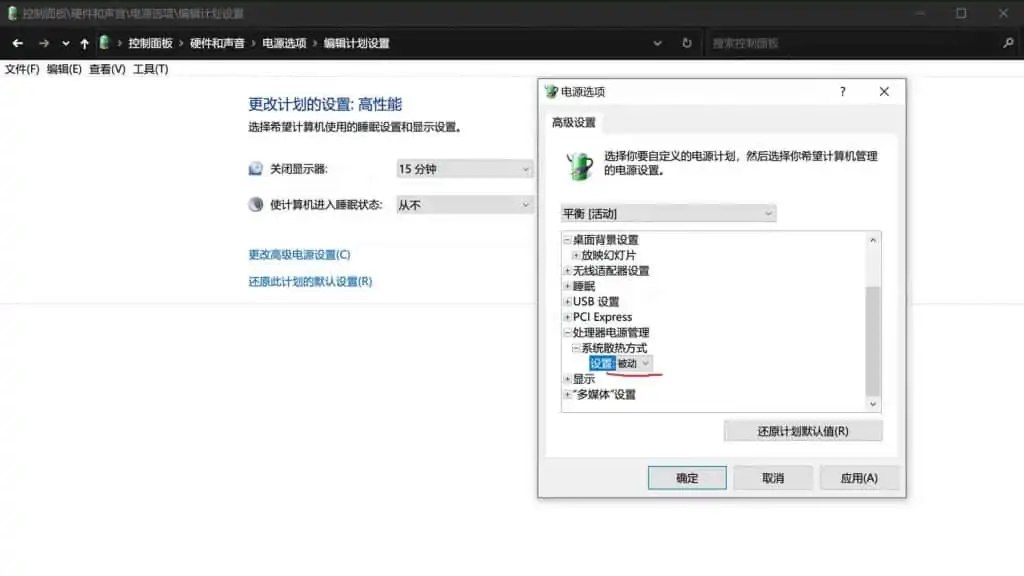Click the help question mark in the dialog

pos(842,91)
